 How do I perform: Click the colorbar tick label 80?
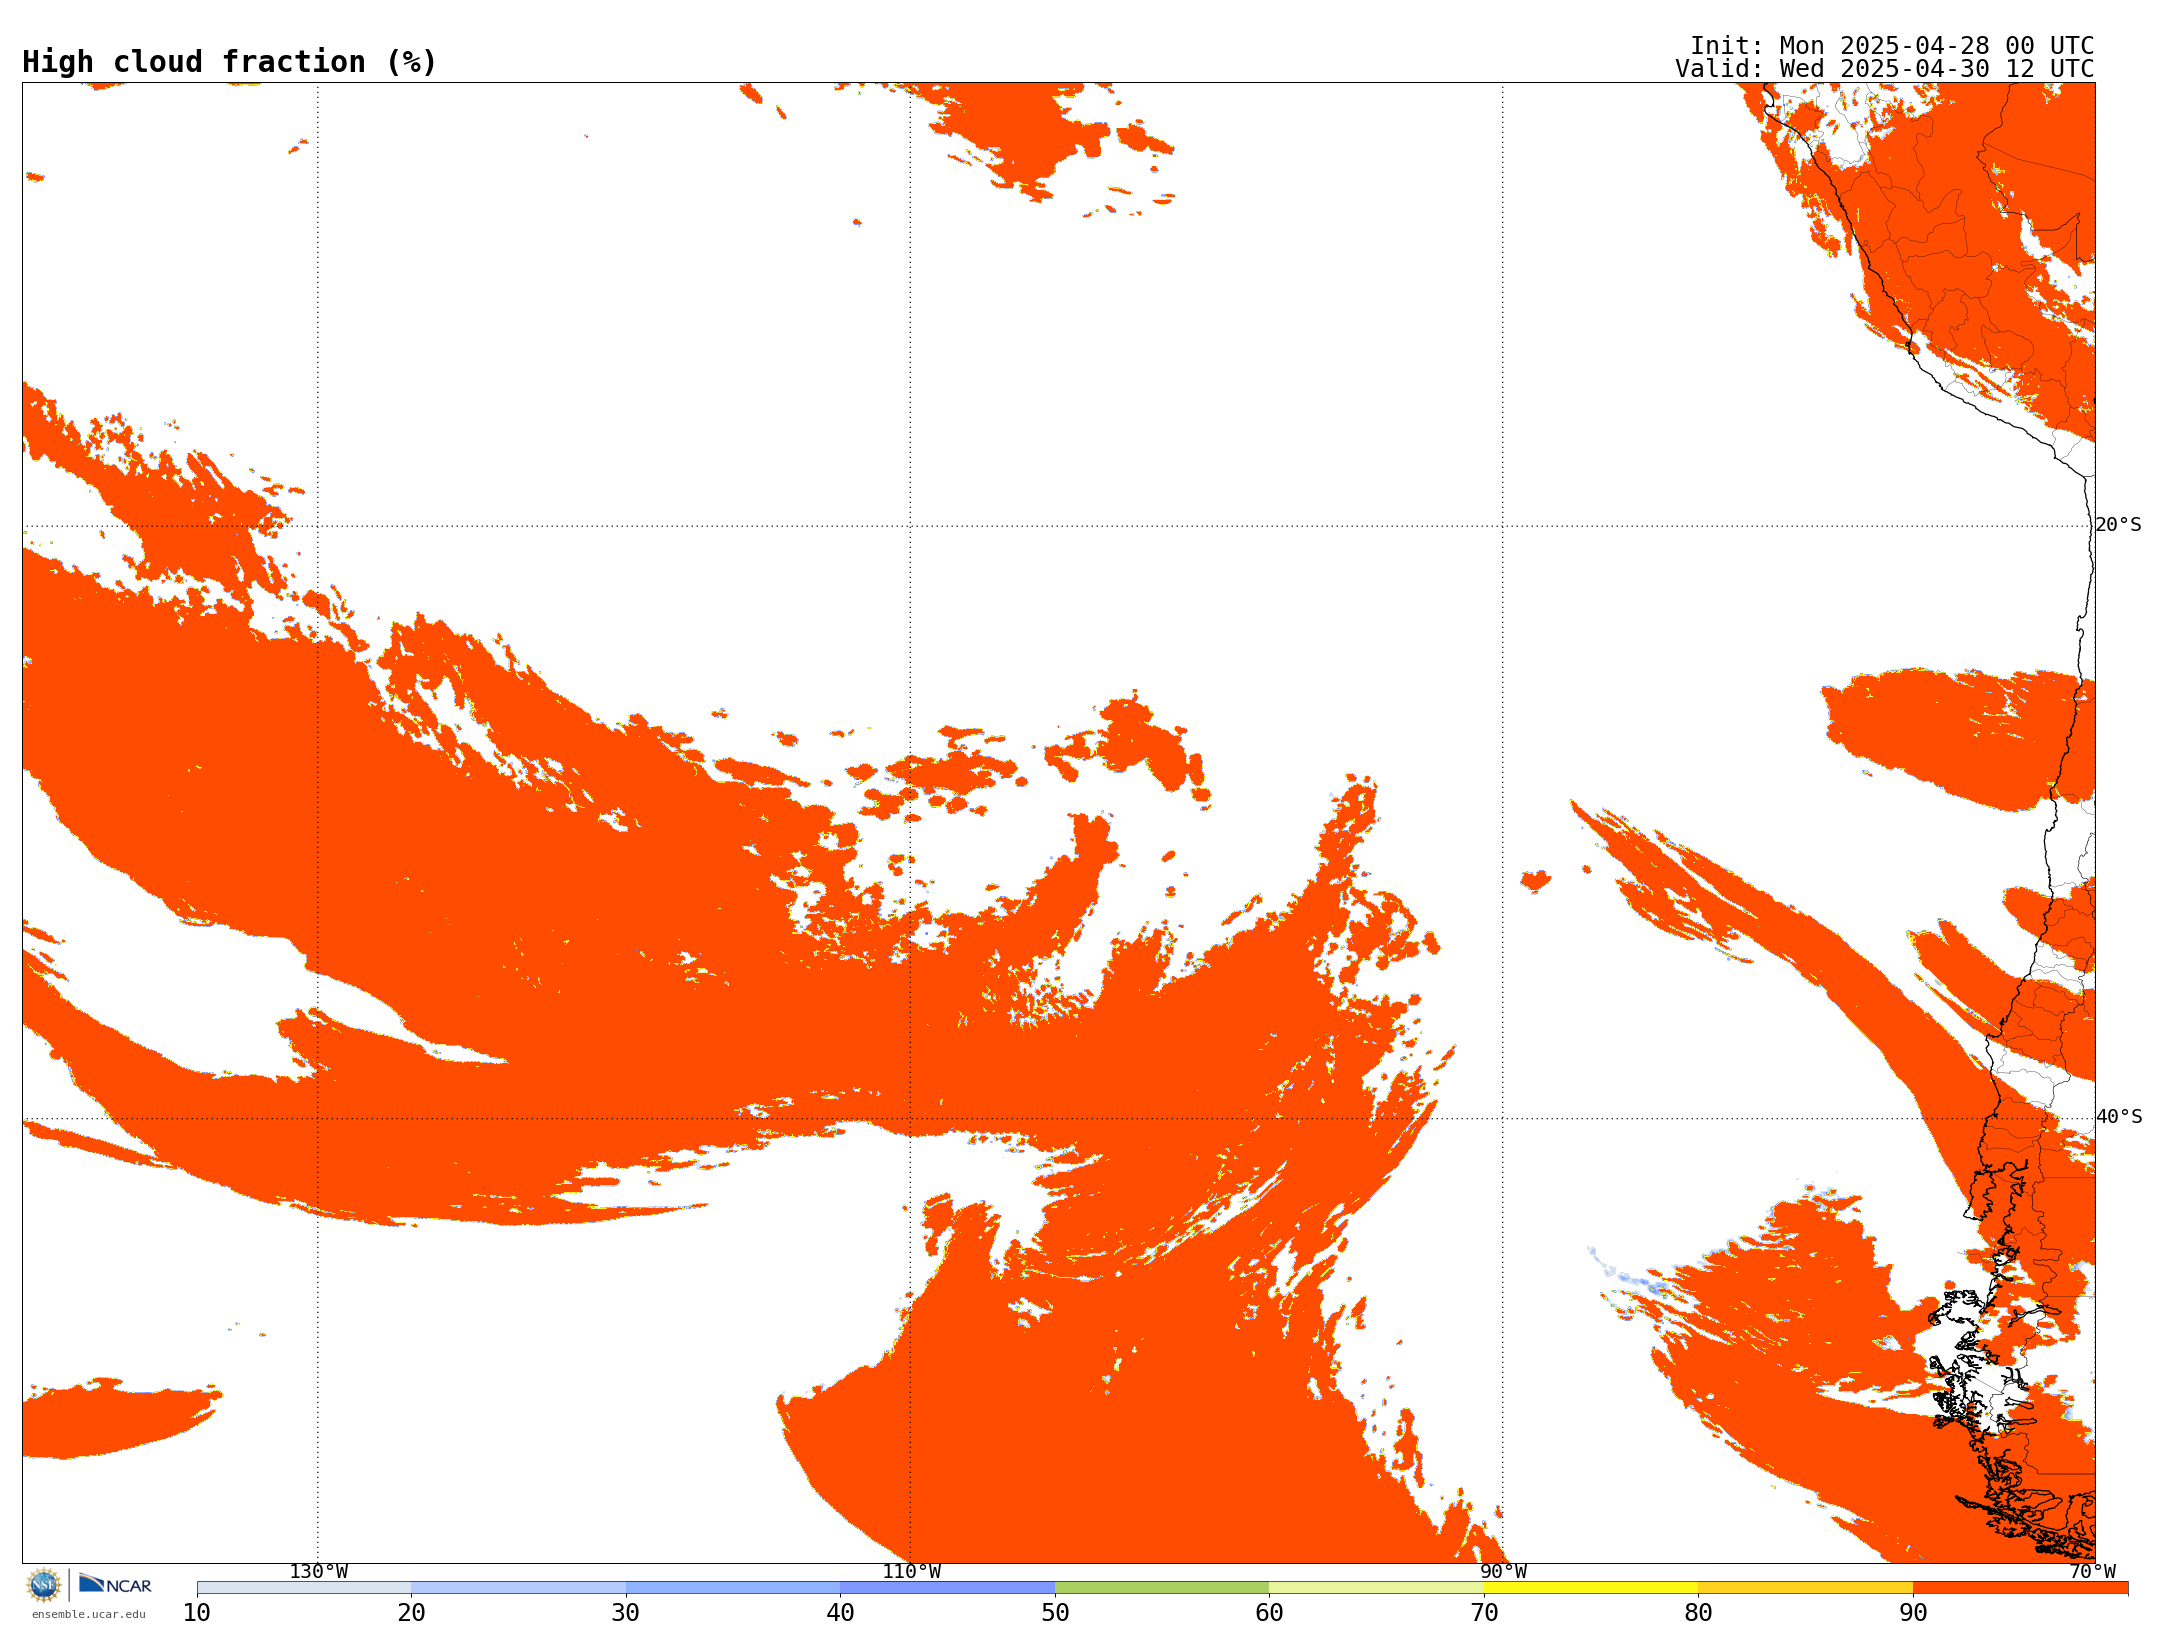pyautogui.click(x=1698, y=1613)
